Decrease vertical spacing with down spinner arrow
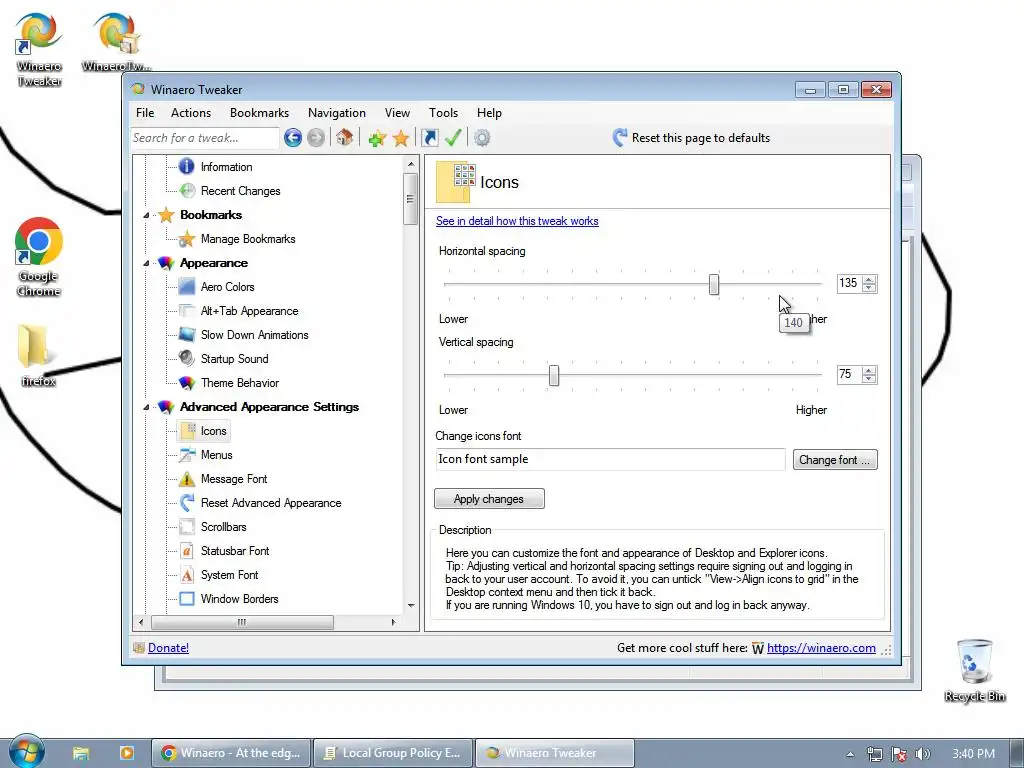 (869, 378)
